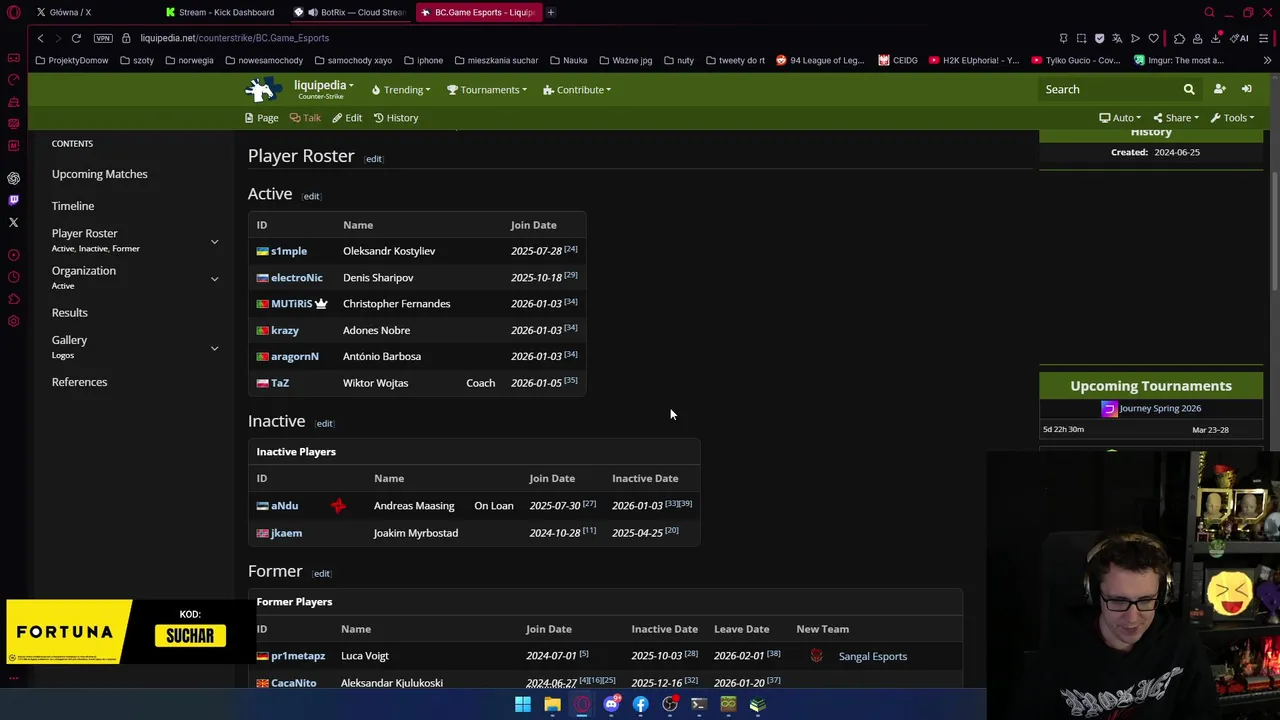Open settings gear in Opera sidebar
The height and width of the screenshot is (720, 1280).
pyautogui.click(x=13, y=321)
